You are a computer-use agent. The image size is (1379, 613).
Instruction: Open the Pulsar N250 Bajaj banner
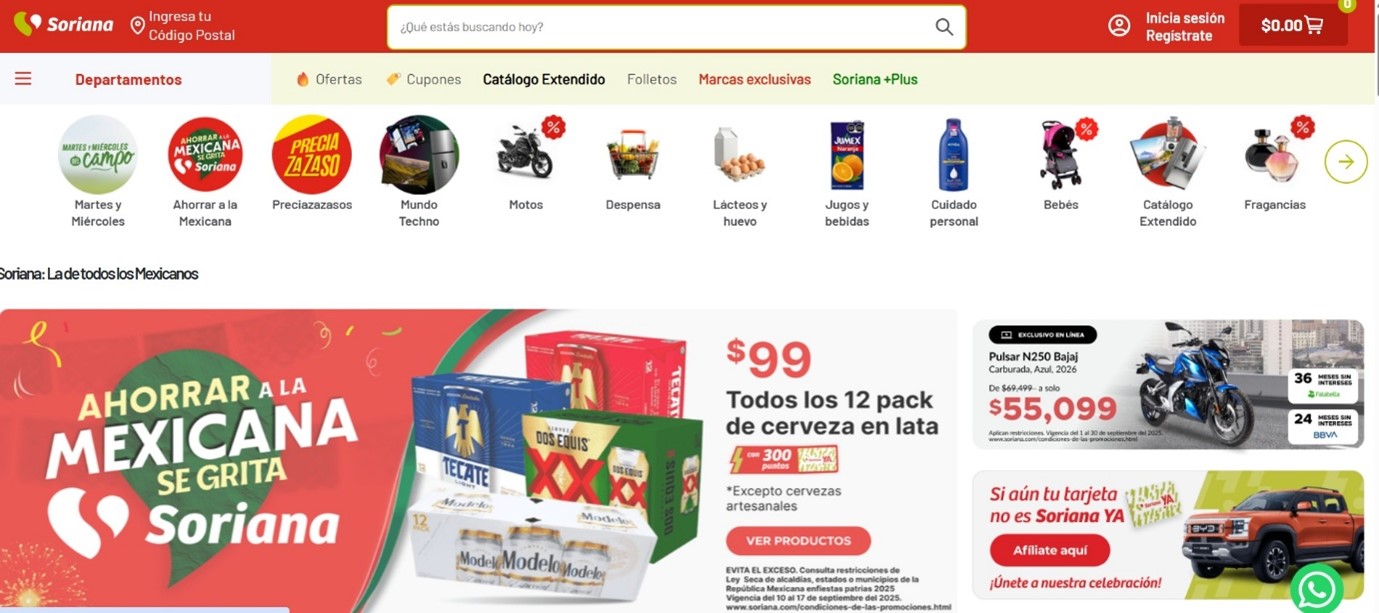1168,385
